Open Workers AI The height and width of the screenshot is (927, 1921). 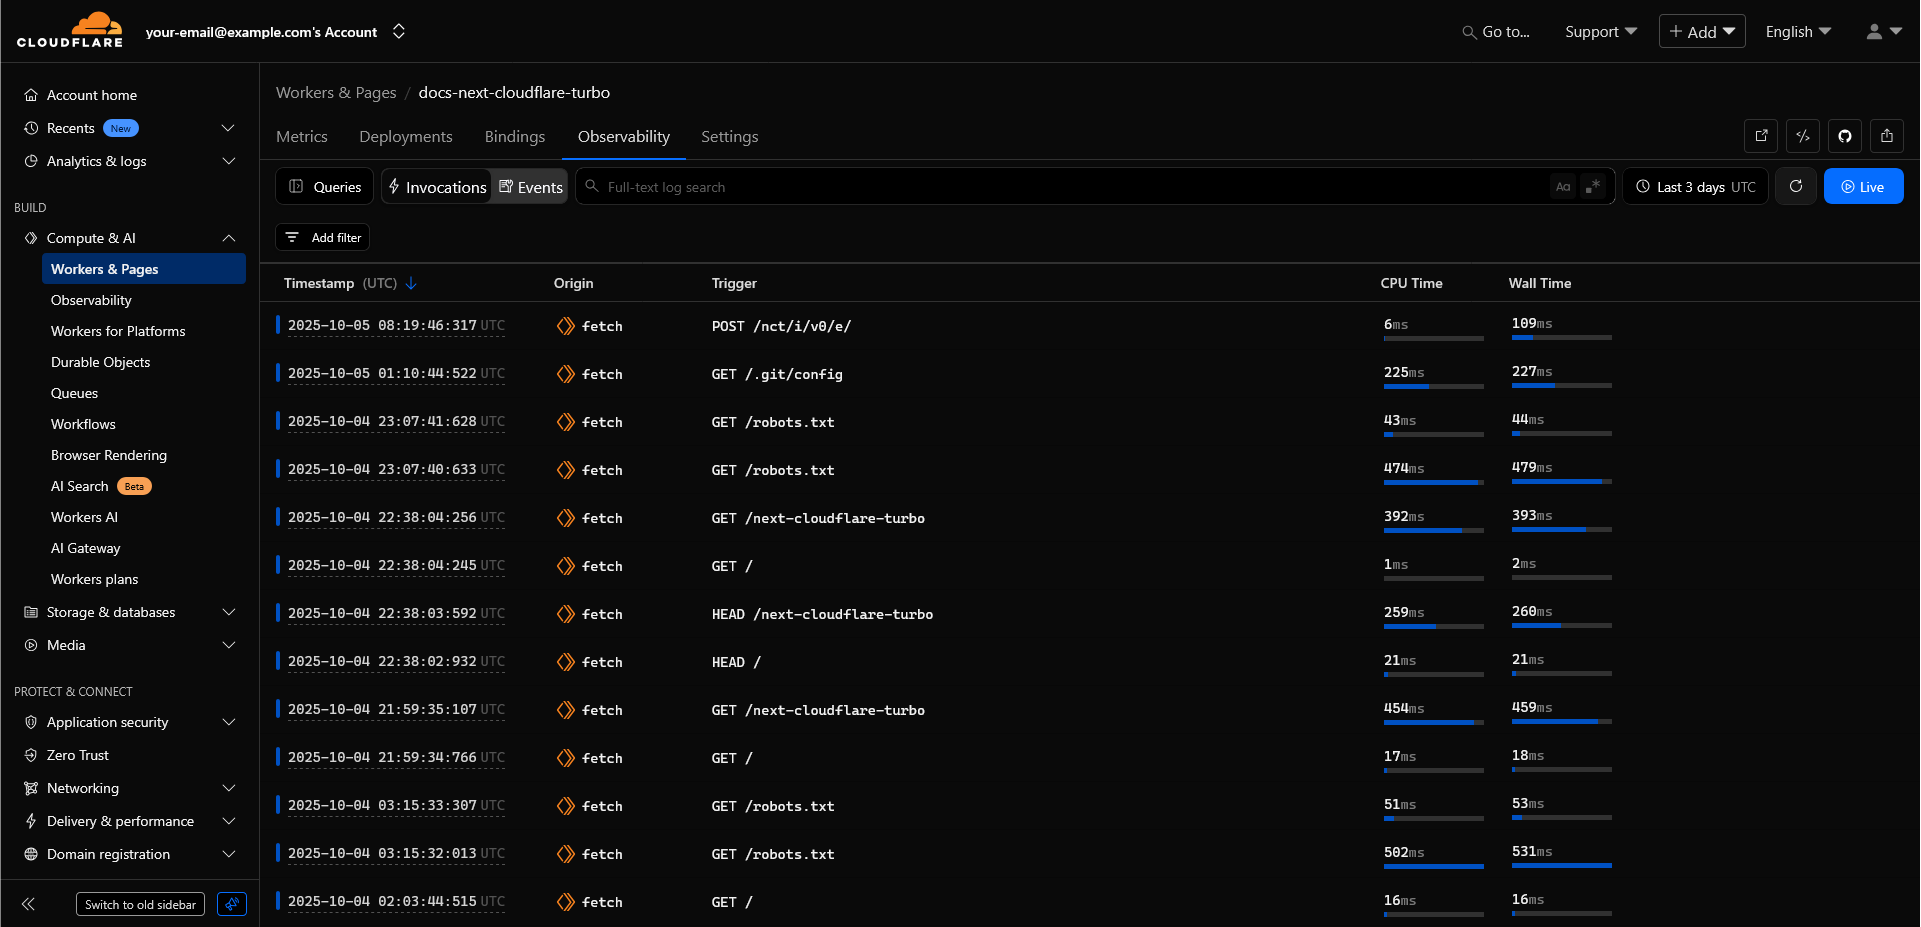84,517
